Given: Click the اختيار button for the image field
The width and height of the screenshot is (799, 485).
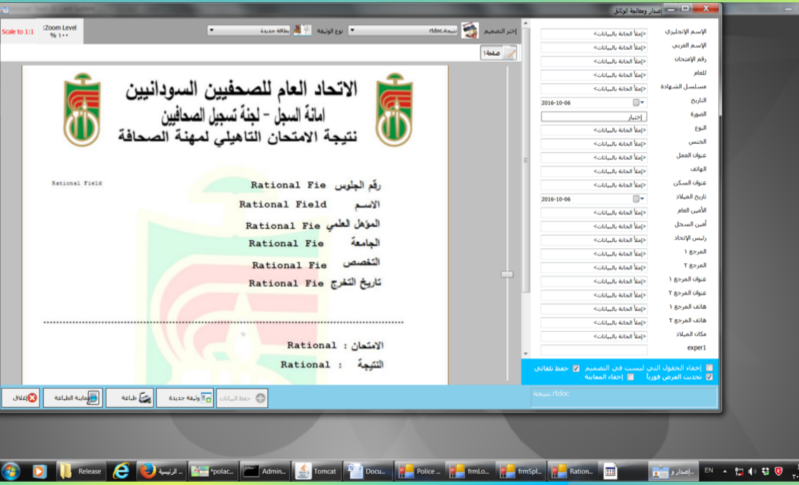Looking at the screenshot, I should pos(594,116).
